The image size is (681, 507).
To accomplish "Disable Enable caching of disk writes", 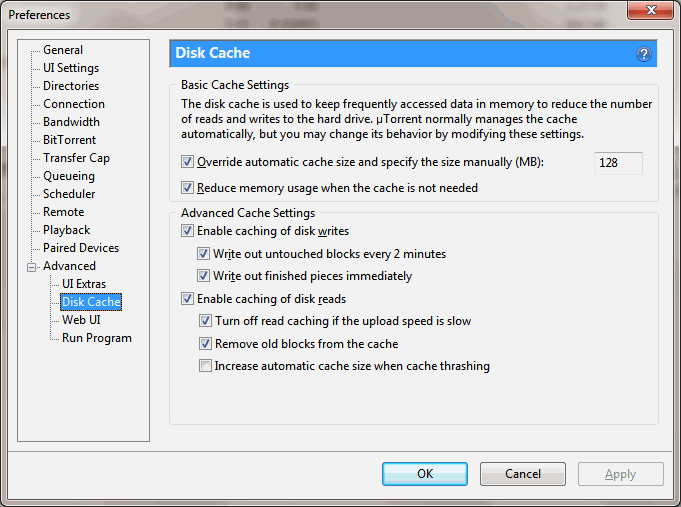I will point(187,231).
